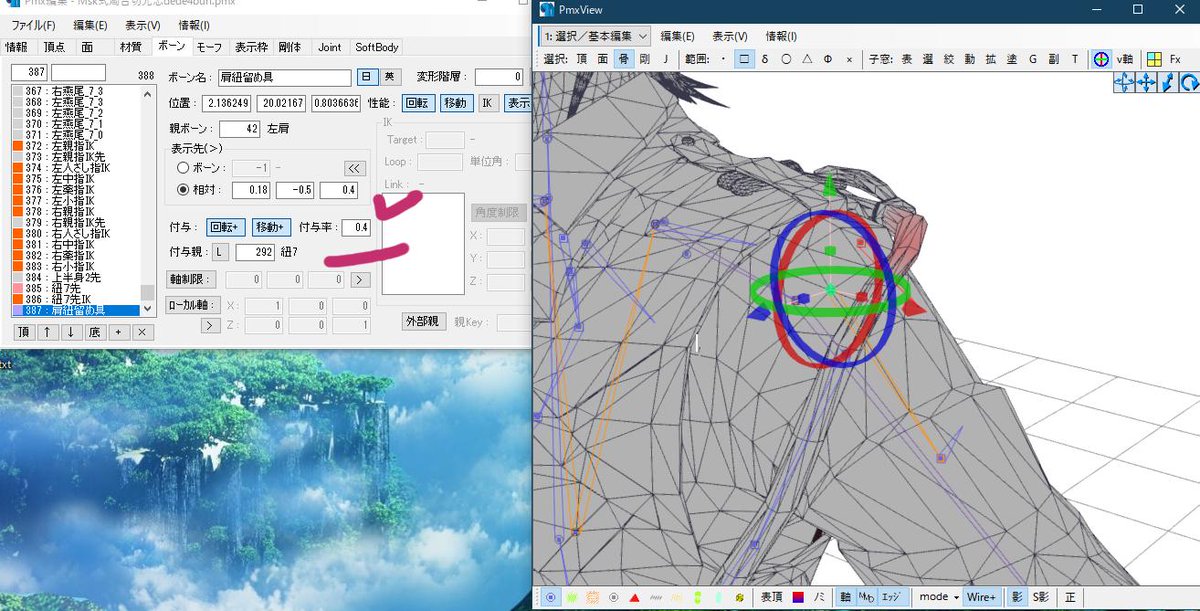Select bone 372 : 左親指IK in list
The width and height of the screenshot is (1200, 611).
[74, 146]
